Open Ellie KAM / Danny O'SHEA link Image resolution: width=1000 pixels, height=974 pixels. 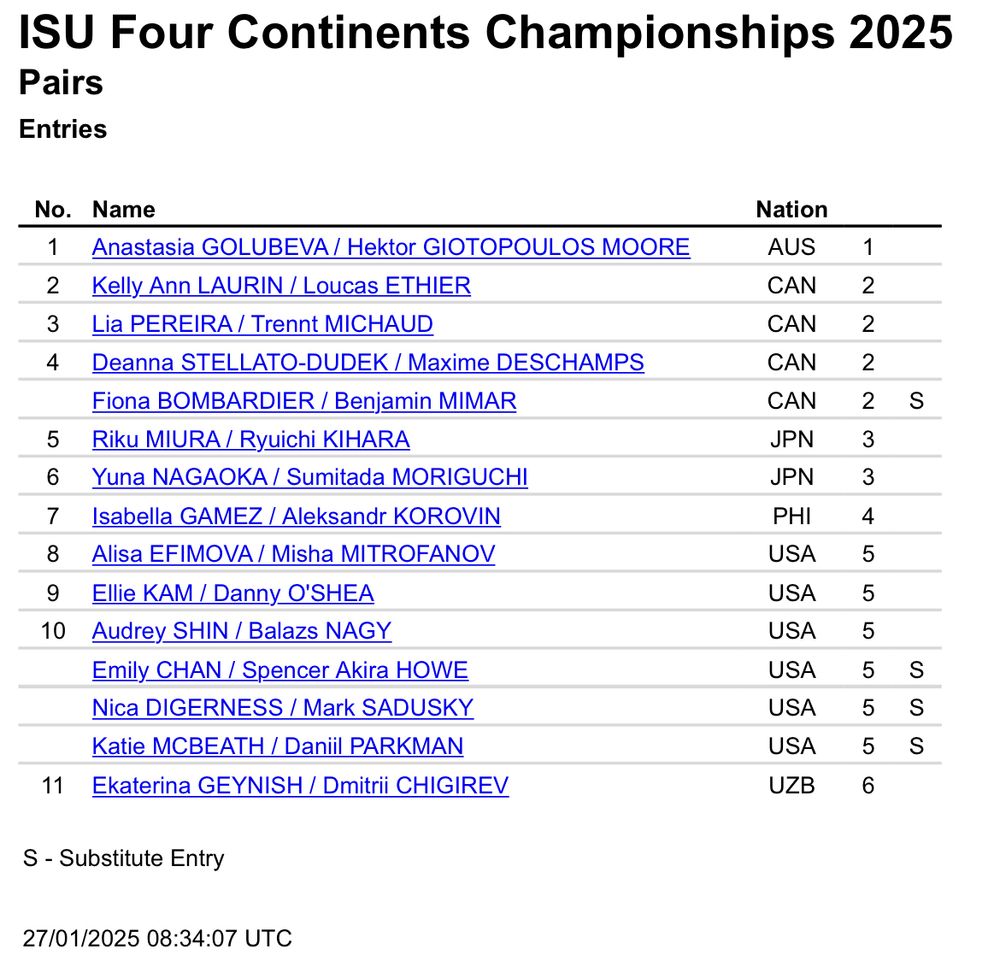(233, 593)
